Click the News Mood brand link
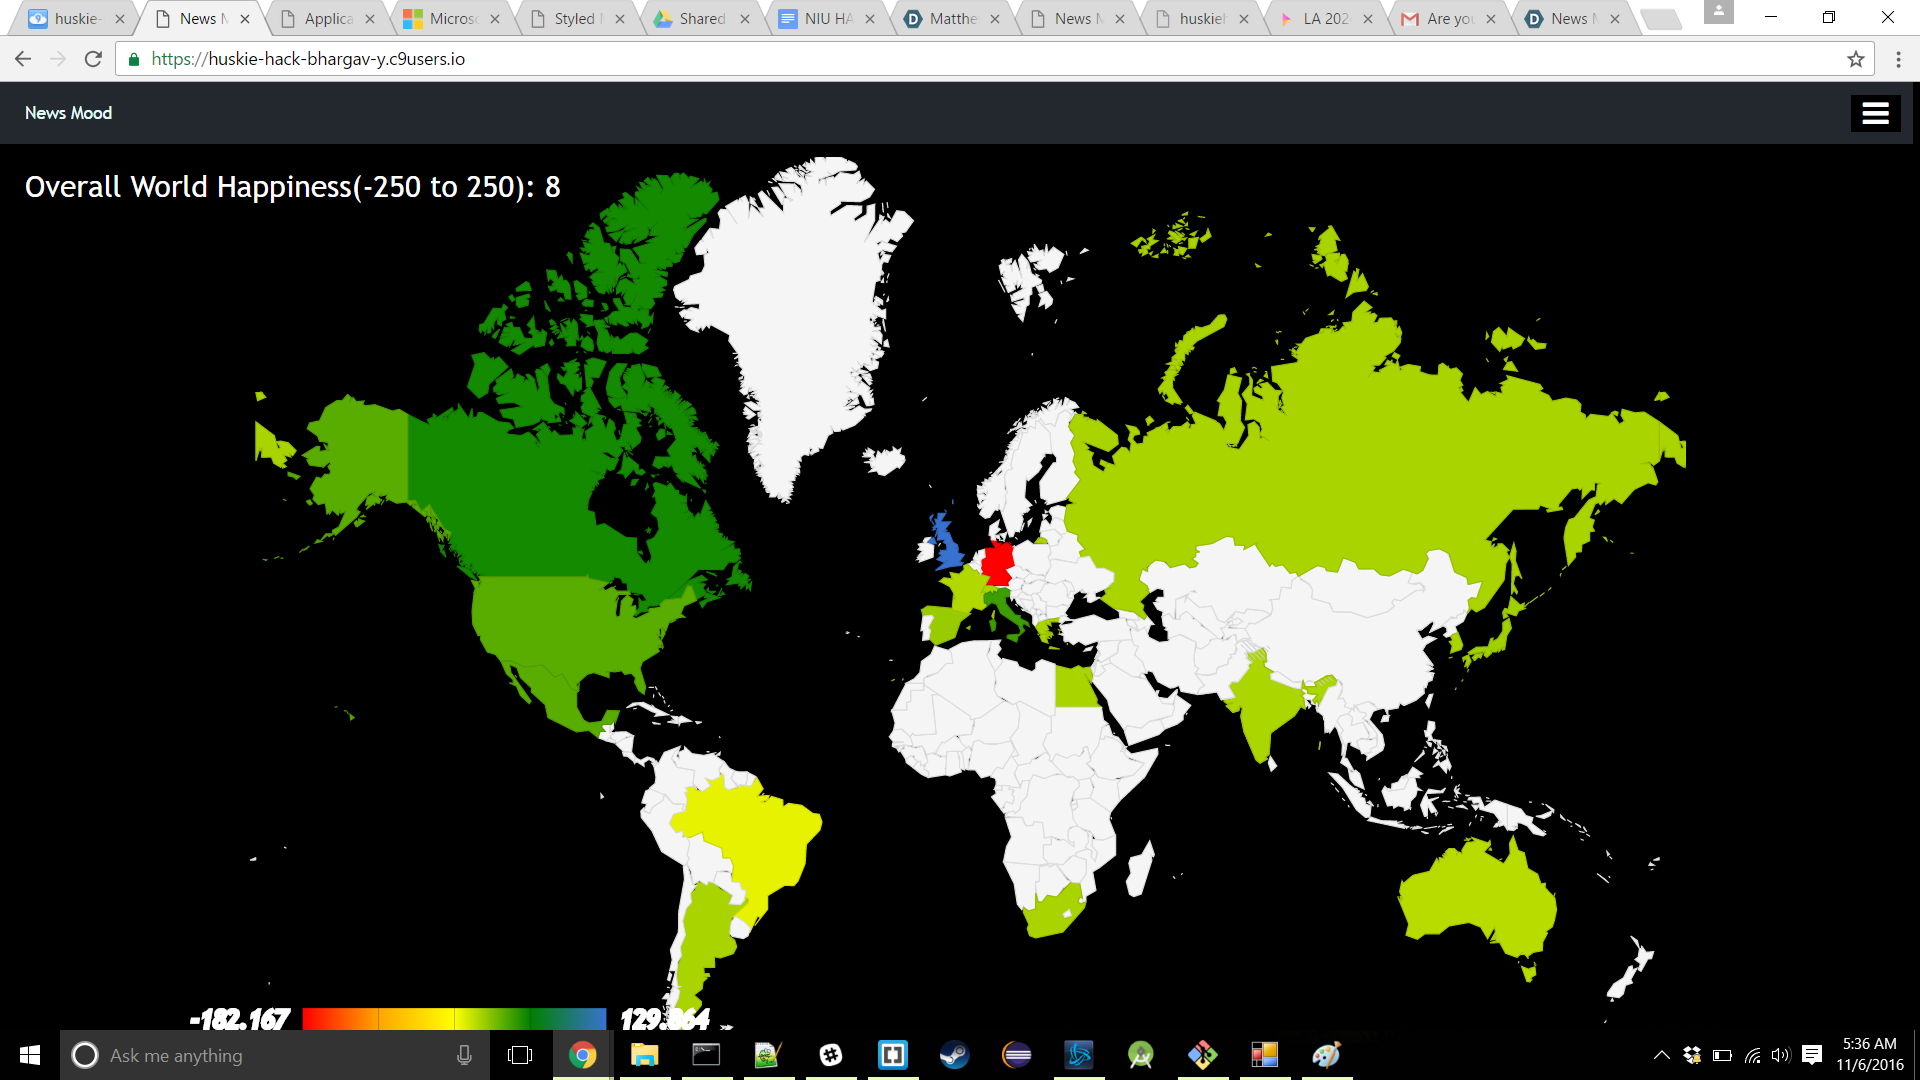Screen dimensions: 1920x1080 click(x=68, y=113)
